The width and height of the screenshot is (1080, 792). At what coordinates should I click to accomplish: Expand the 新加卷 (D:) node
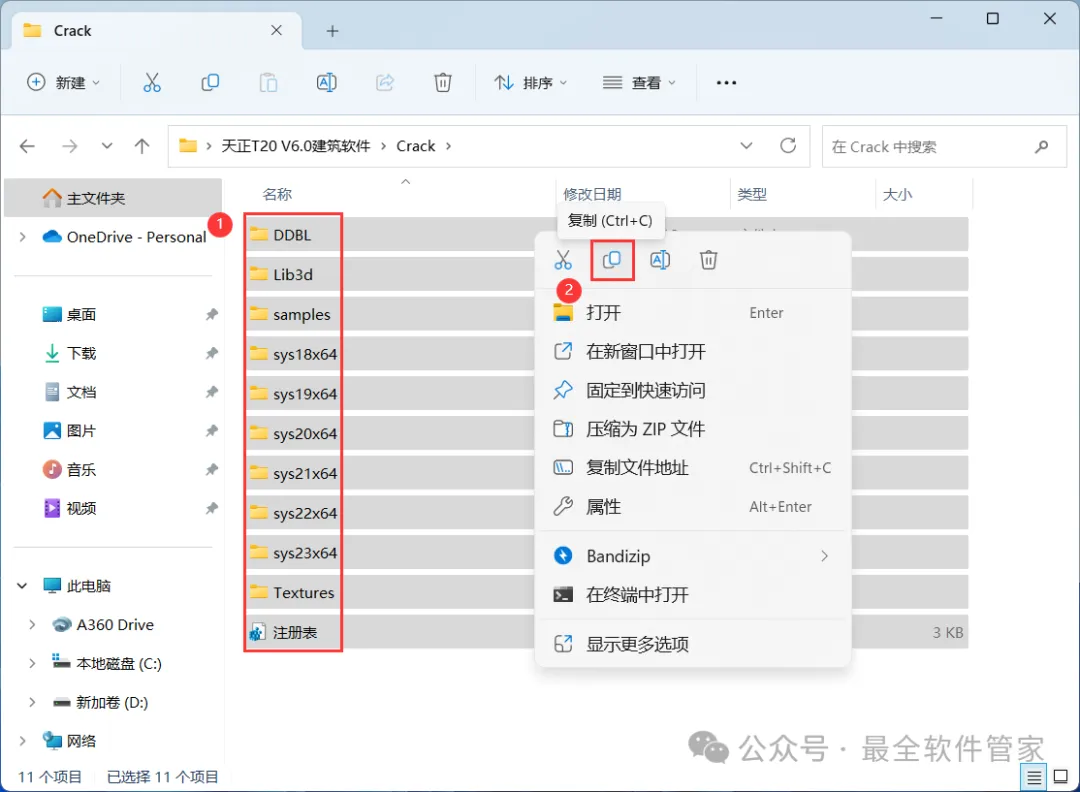click(x=32, y=702)
